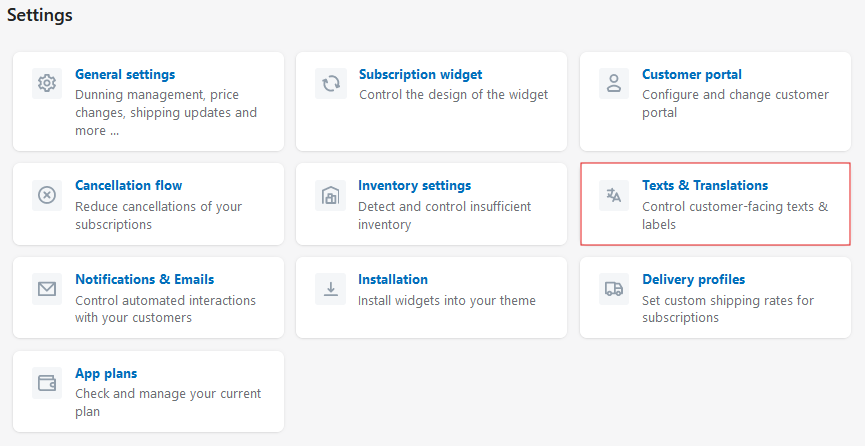Screen dimensions: 865x446
Task: Click the Delivery profiles truck icon
Action: 614,289
